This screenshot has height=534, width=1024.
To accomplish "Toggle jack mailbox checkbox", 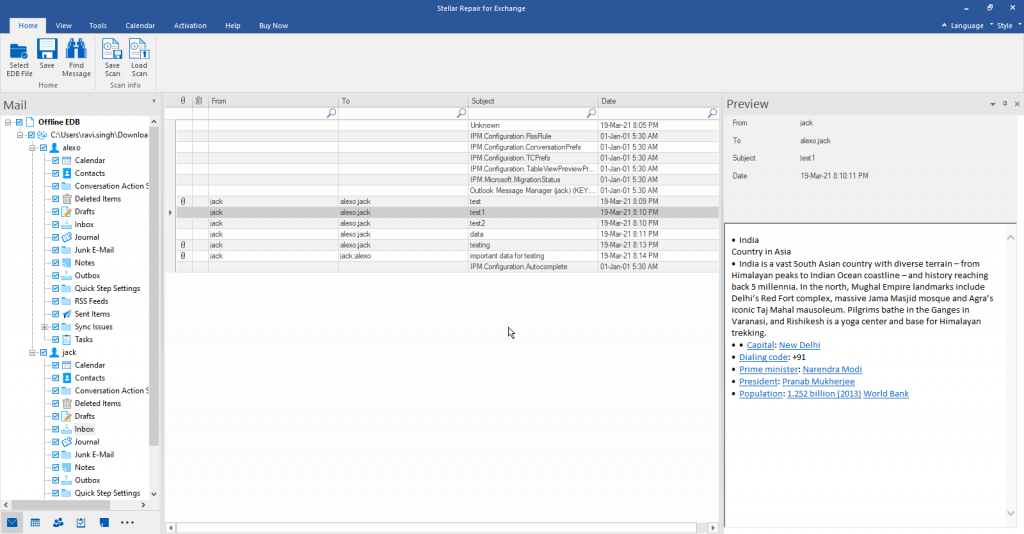I will pos(44,352).
